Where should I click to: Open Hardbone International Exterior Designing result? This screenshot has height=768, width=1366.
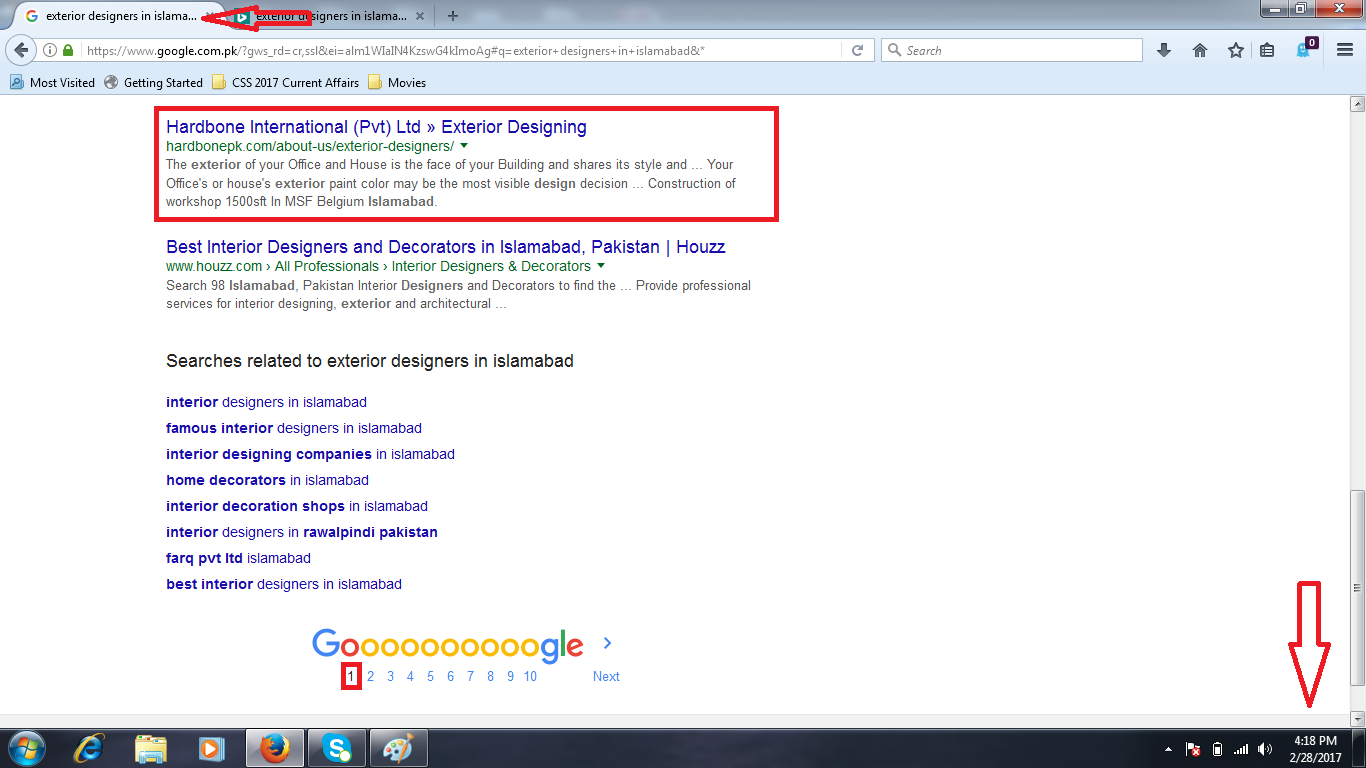tap(376, 127)
